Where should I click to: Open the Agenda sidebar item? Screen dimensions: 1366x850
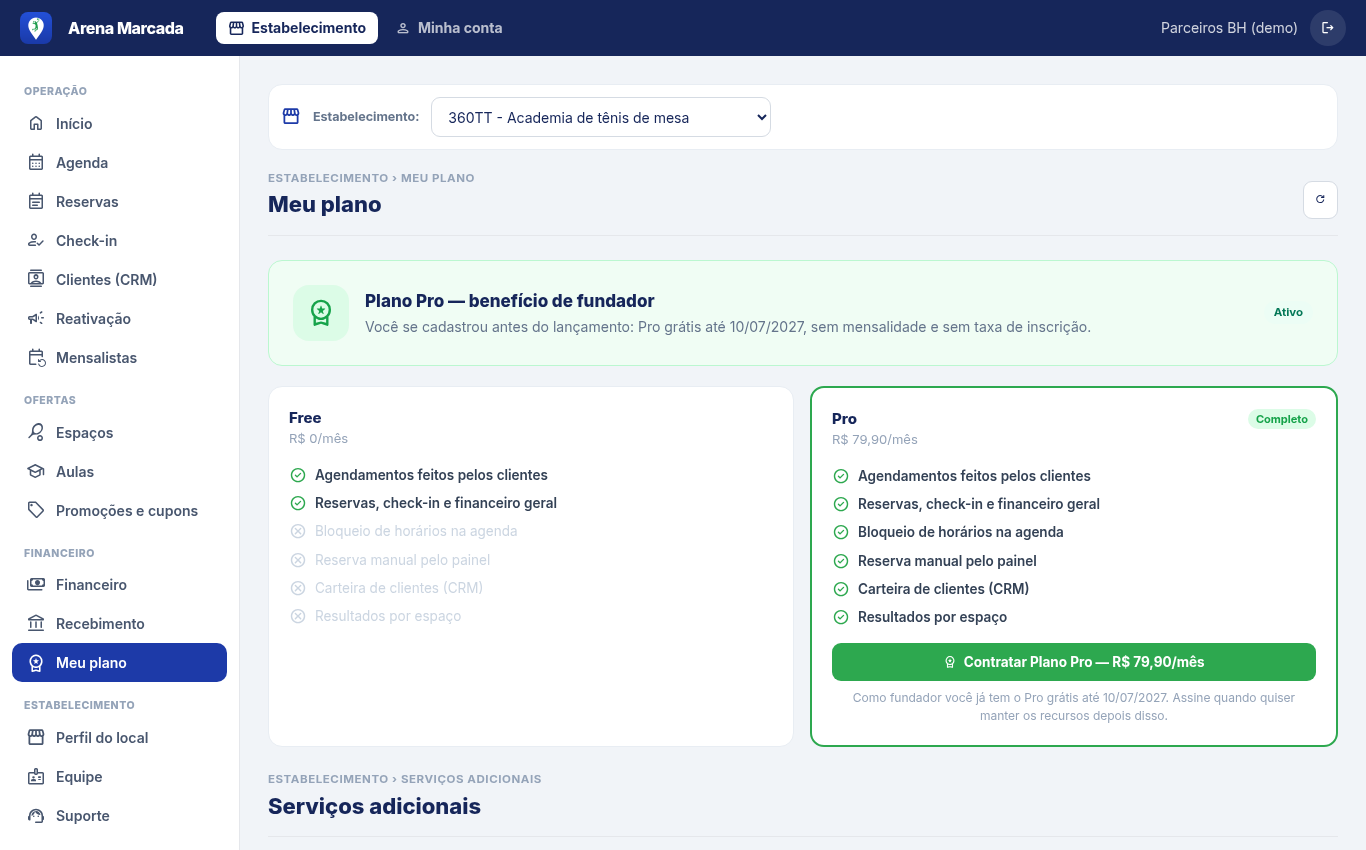[x=119, y=163]
